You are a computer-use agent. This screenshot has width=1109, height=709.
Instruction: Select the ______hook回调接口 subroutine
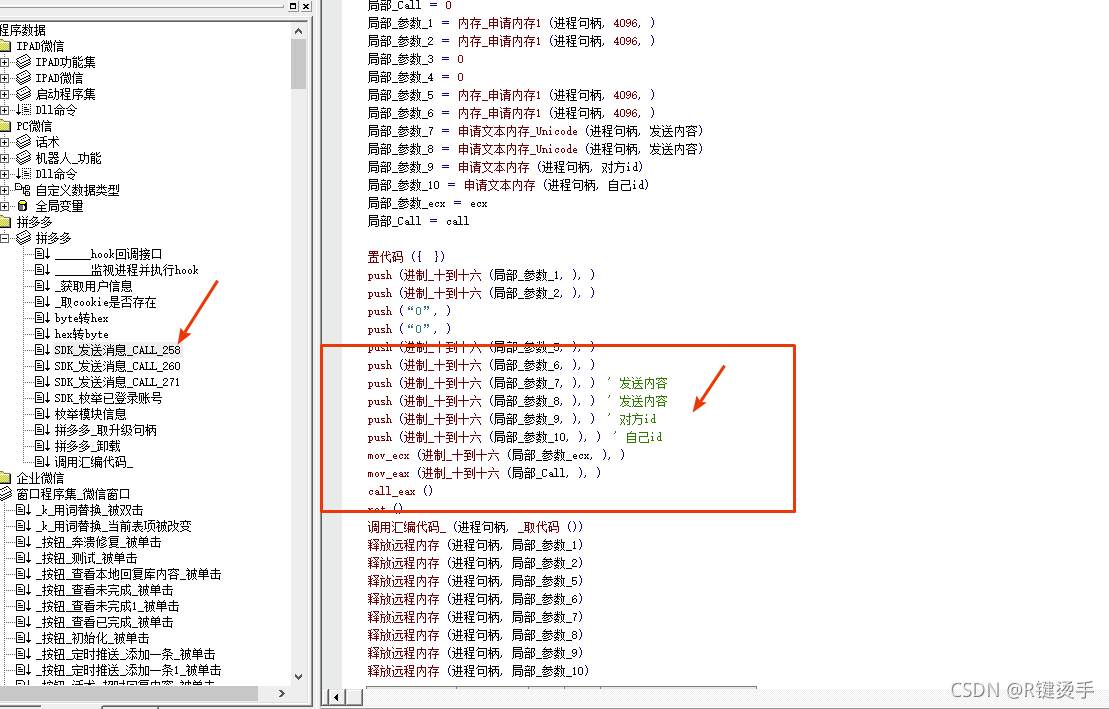(x=108, y=254)
